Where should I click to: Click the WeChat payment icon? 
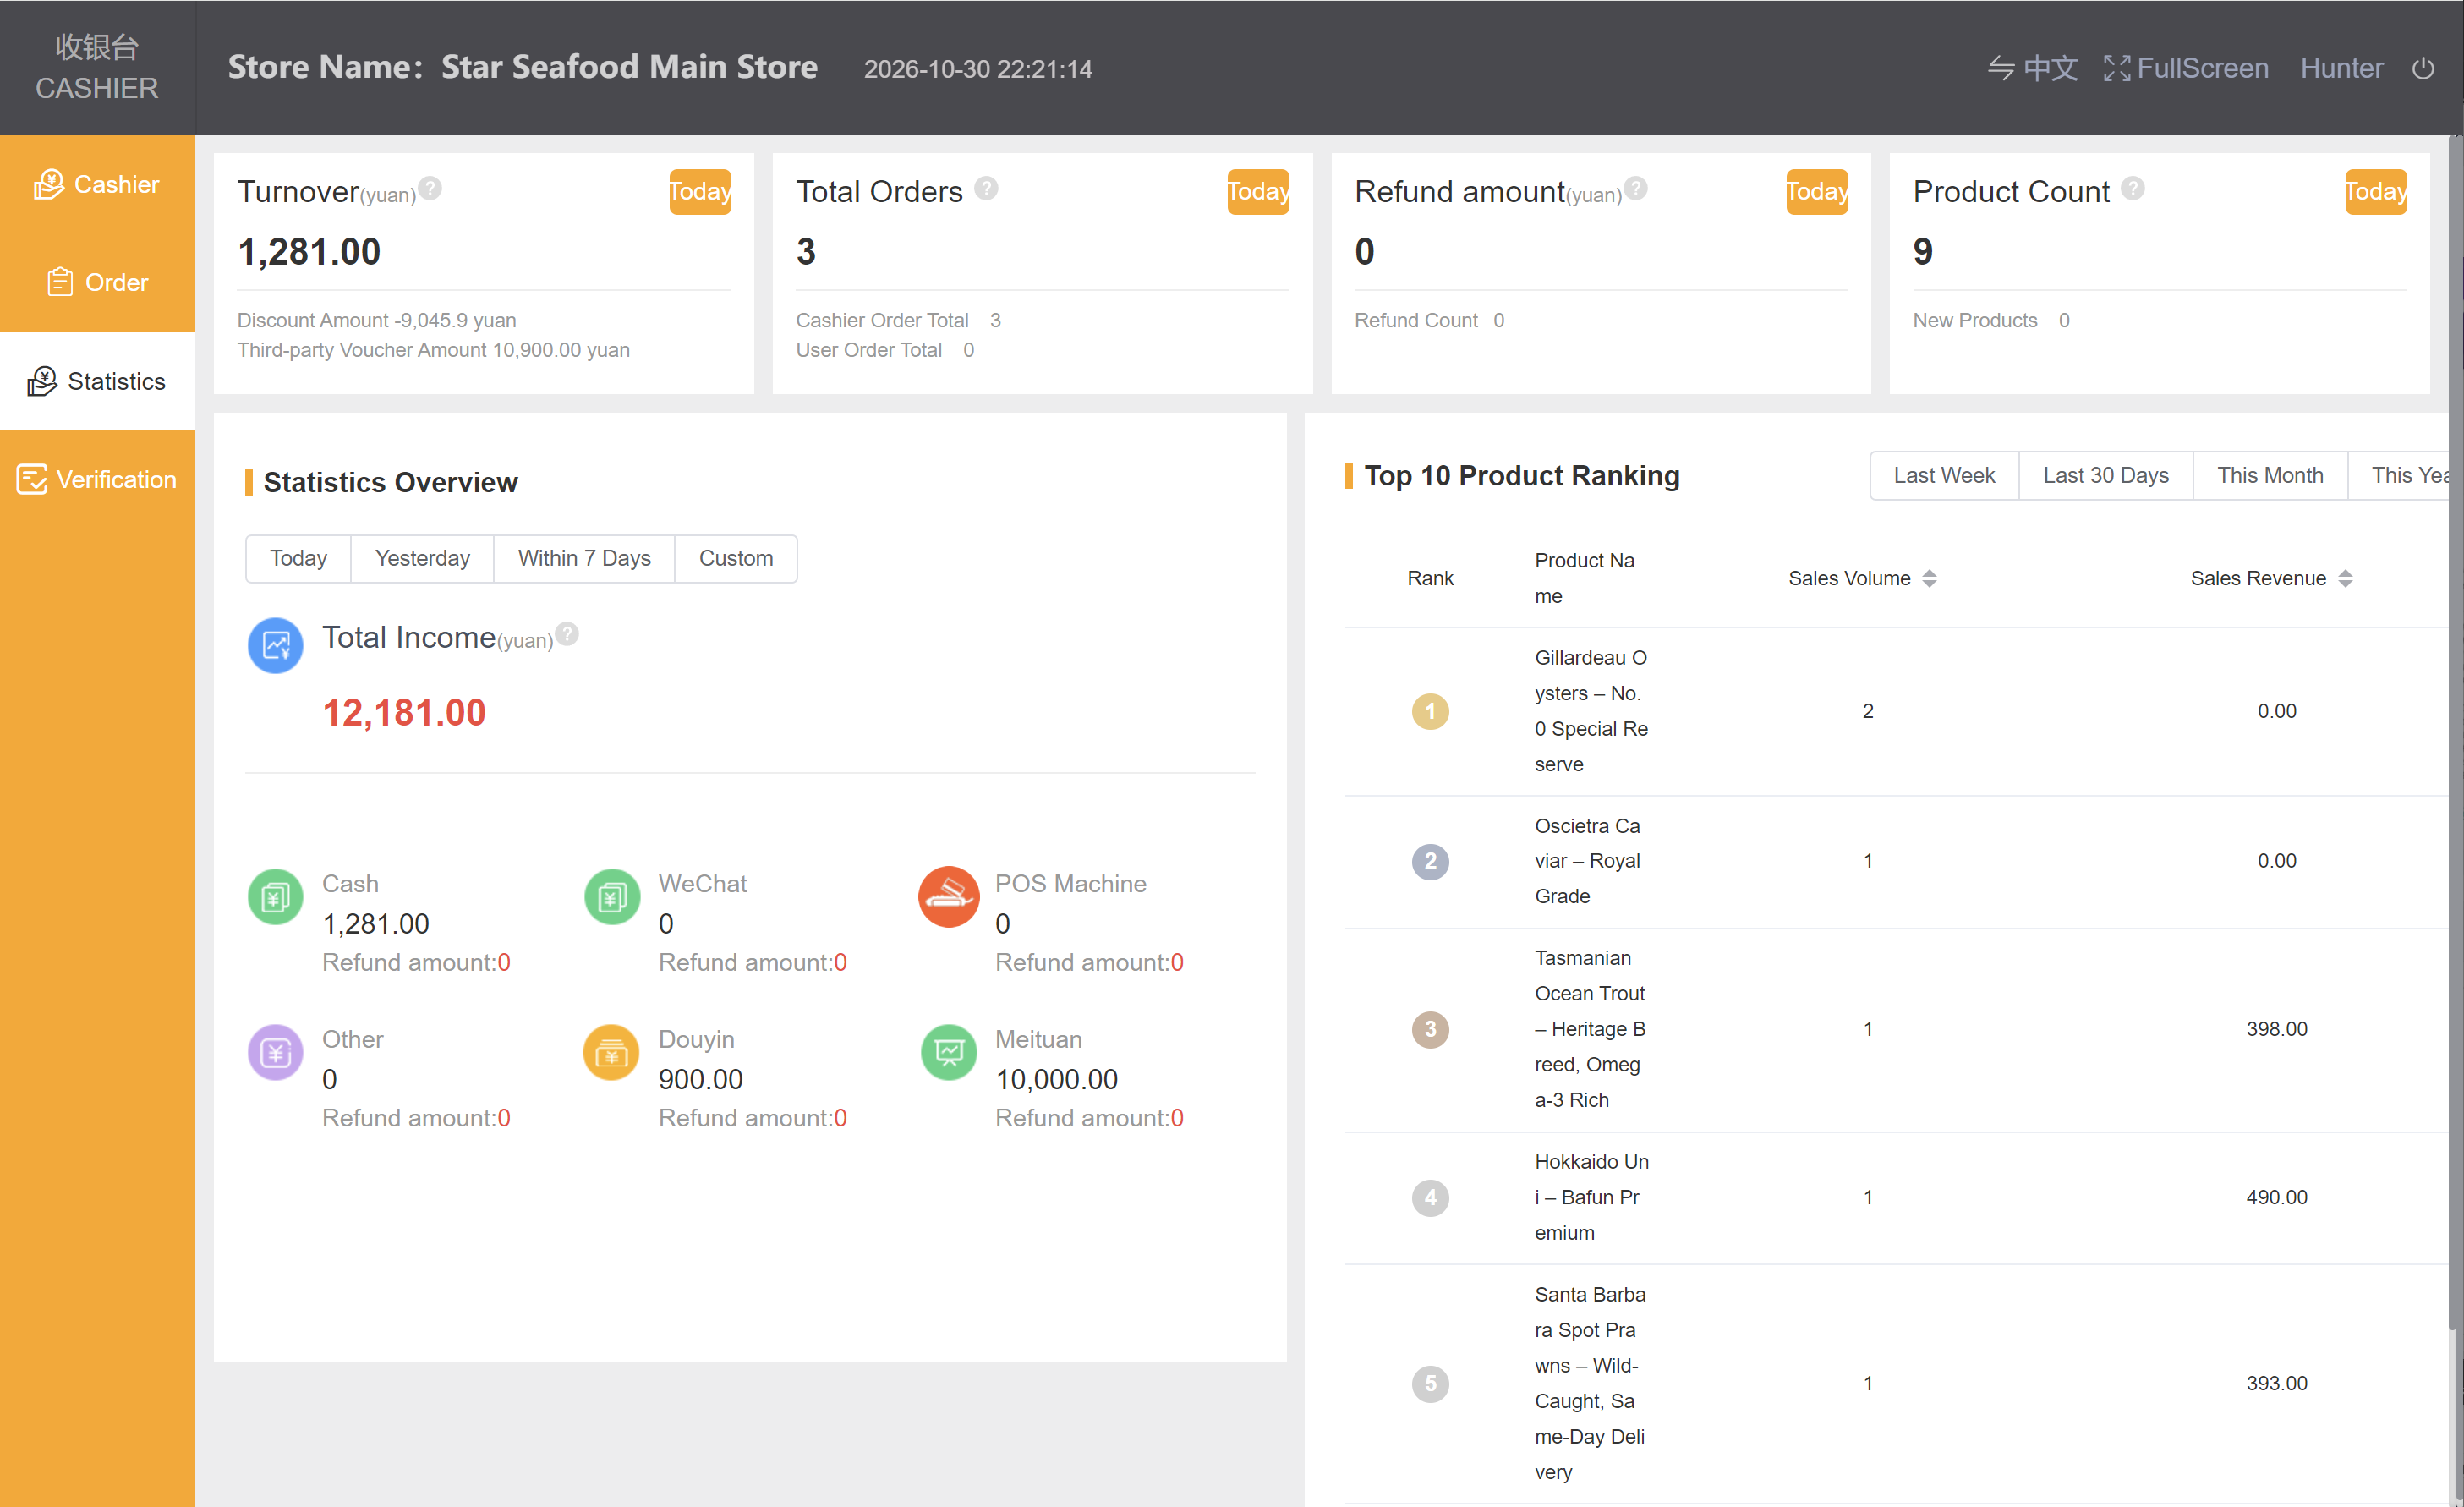[612, 897]
